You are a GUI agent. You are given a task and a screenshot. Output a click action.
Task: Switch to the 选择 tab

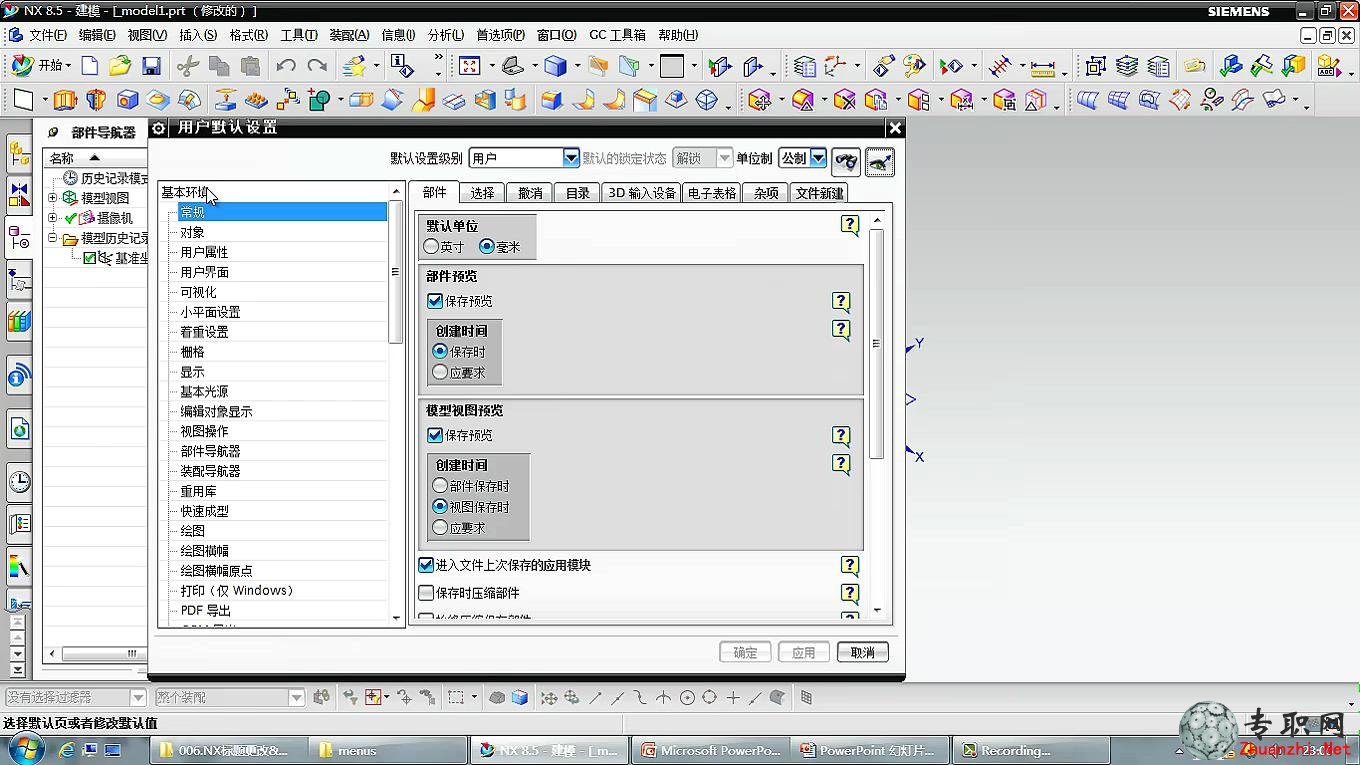click(482, 193)
